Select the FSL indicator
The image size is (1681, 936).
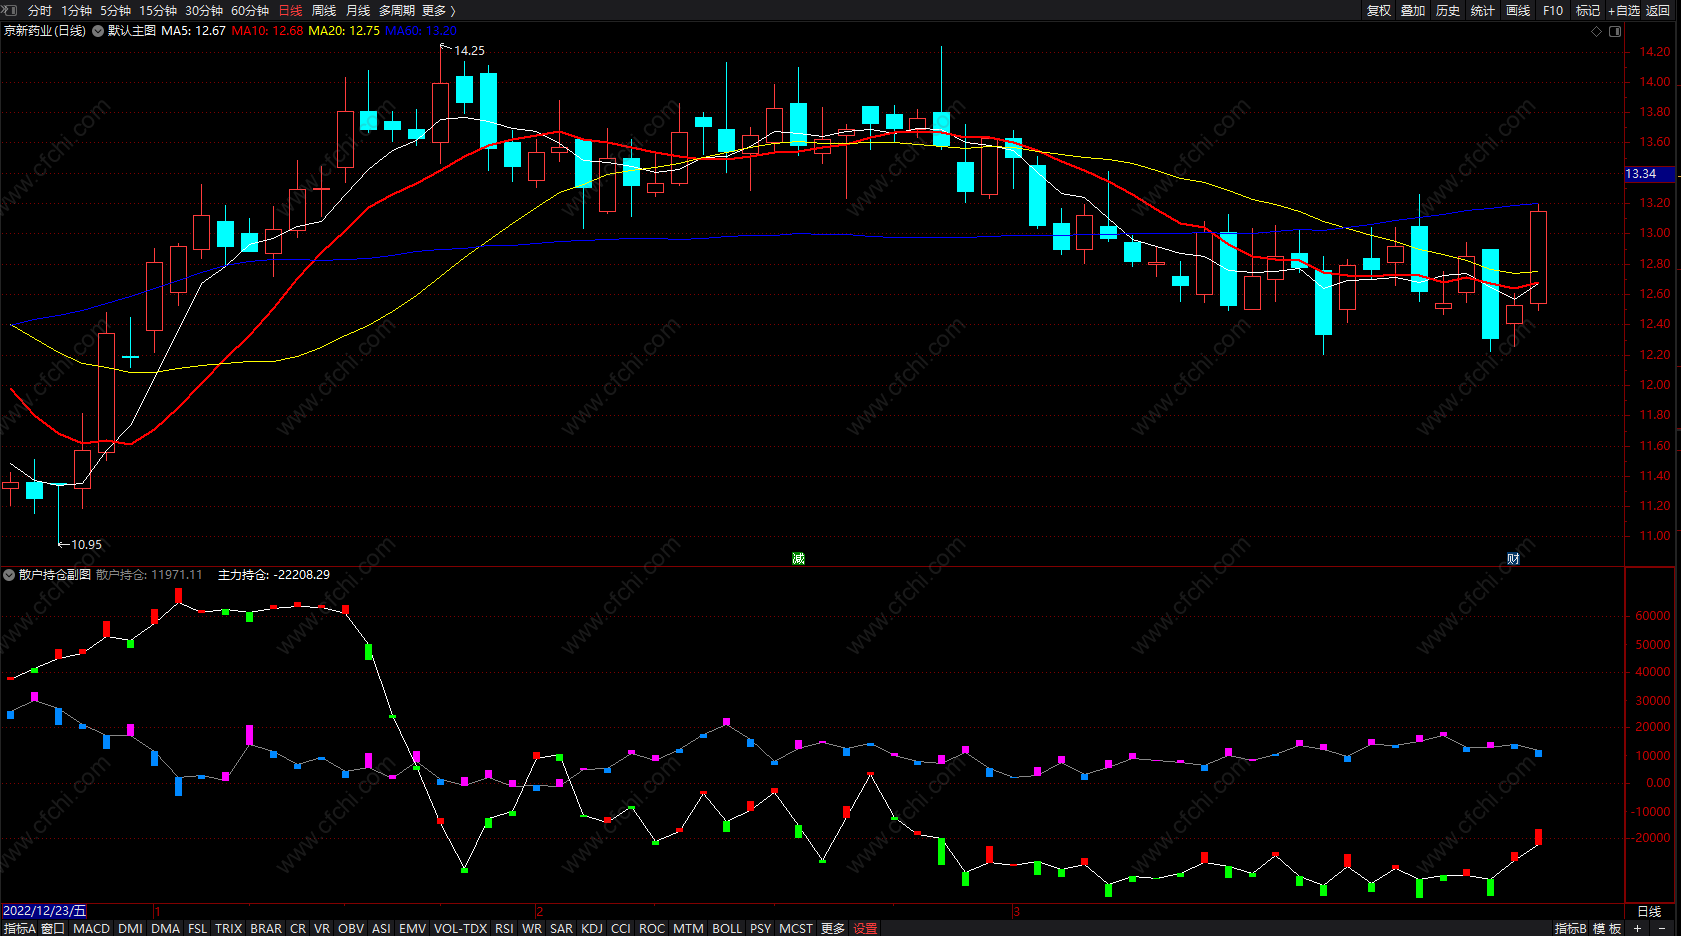(198, 929)
